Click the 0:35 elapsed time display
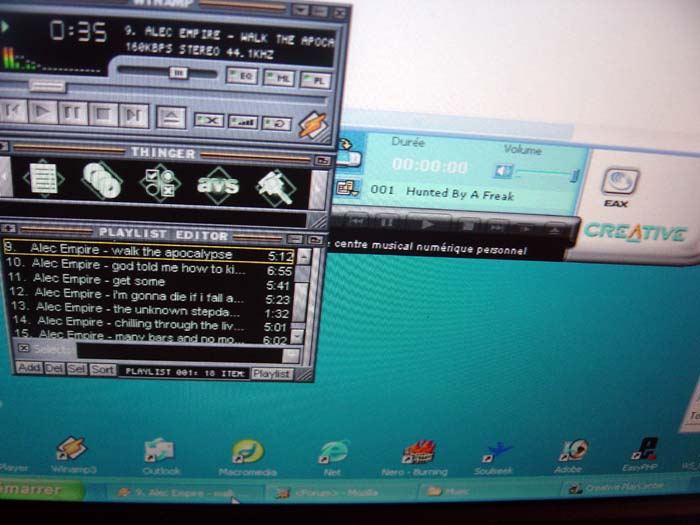 [78, 31]
